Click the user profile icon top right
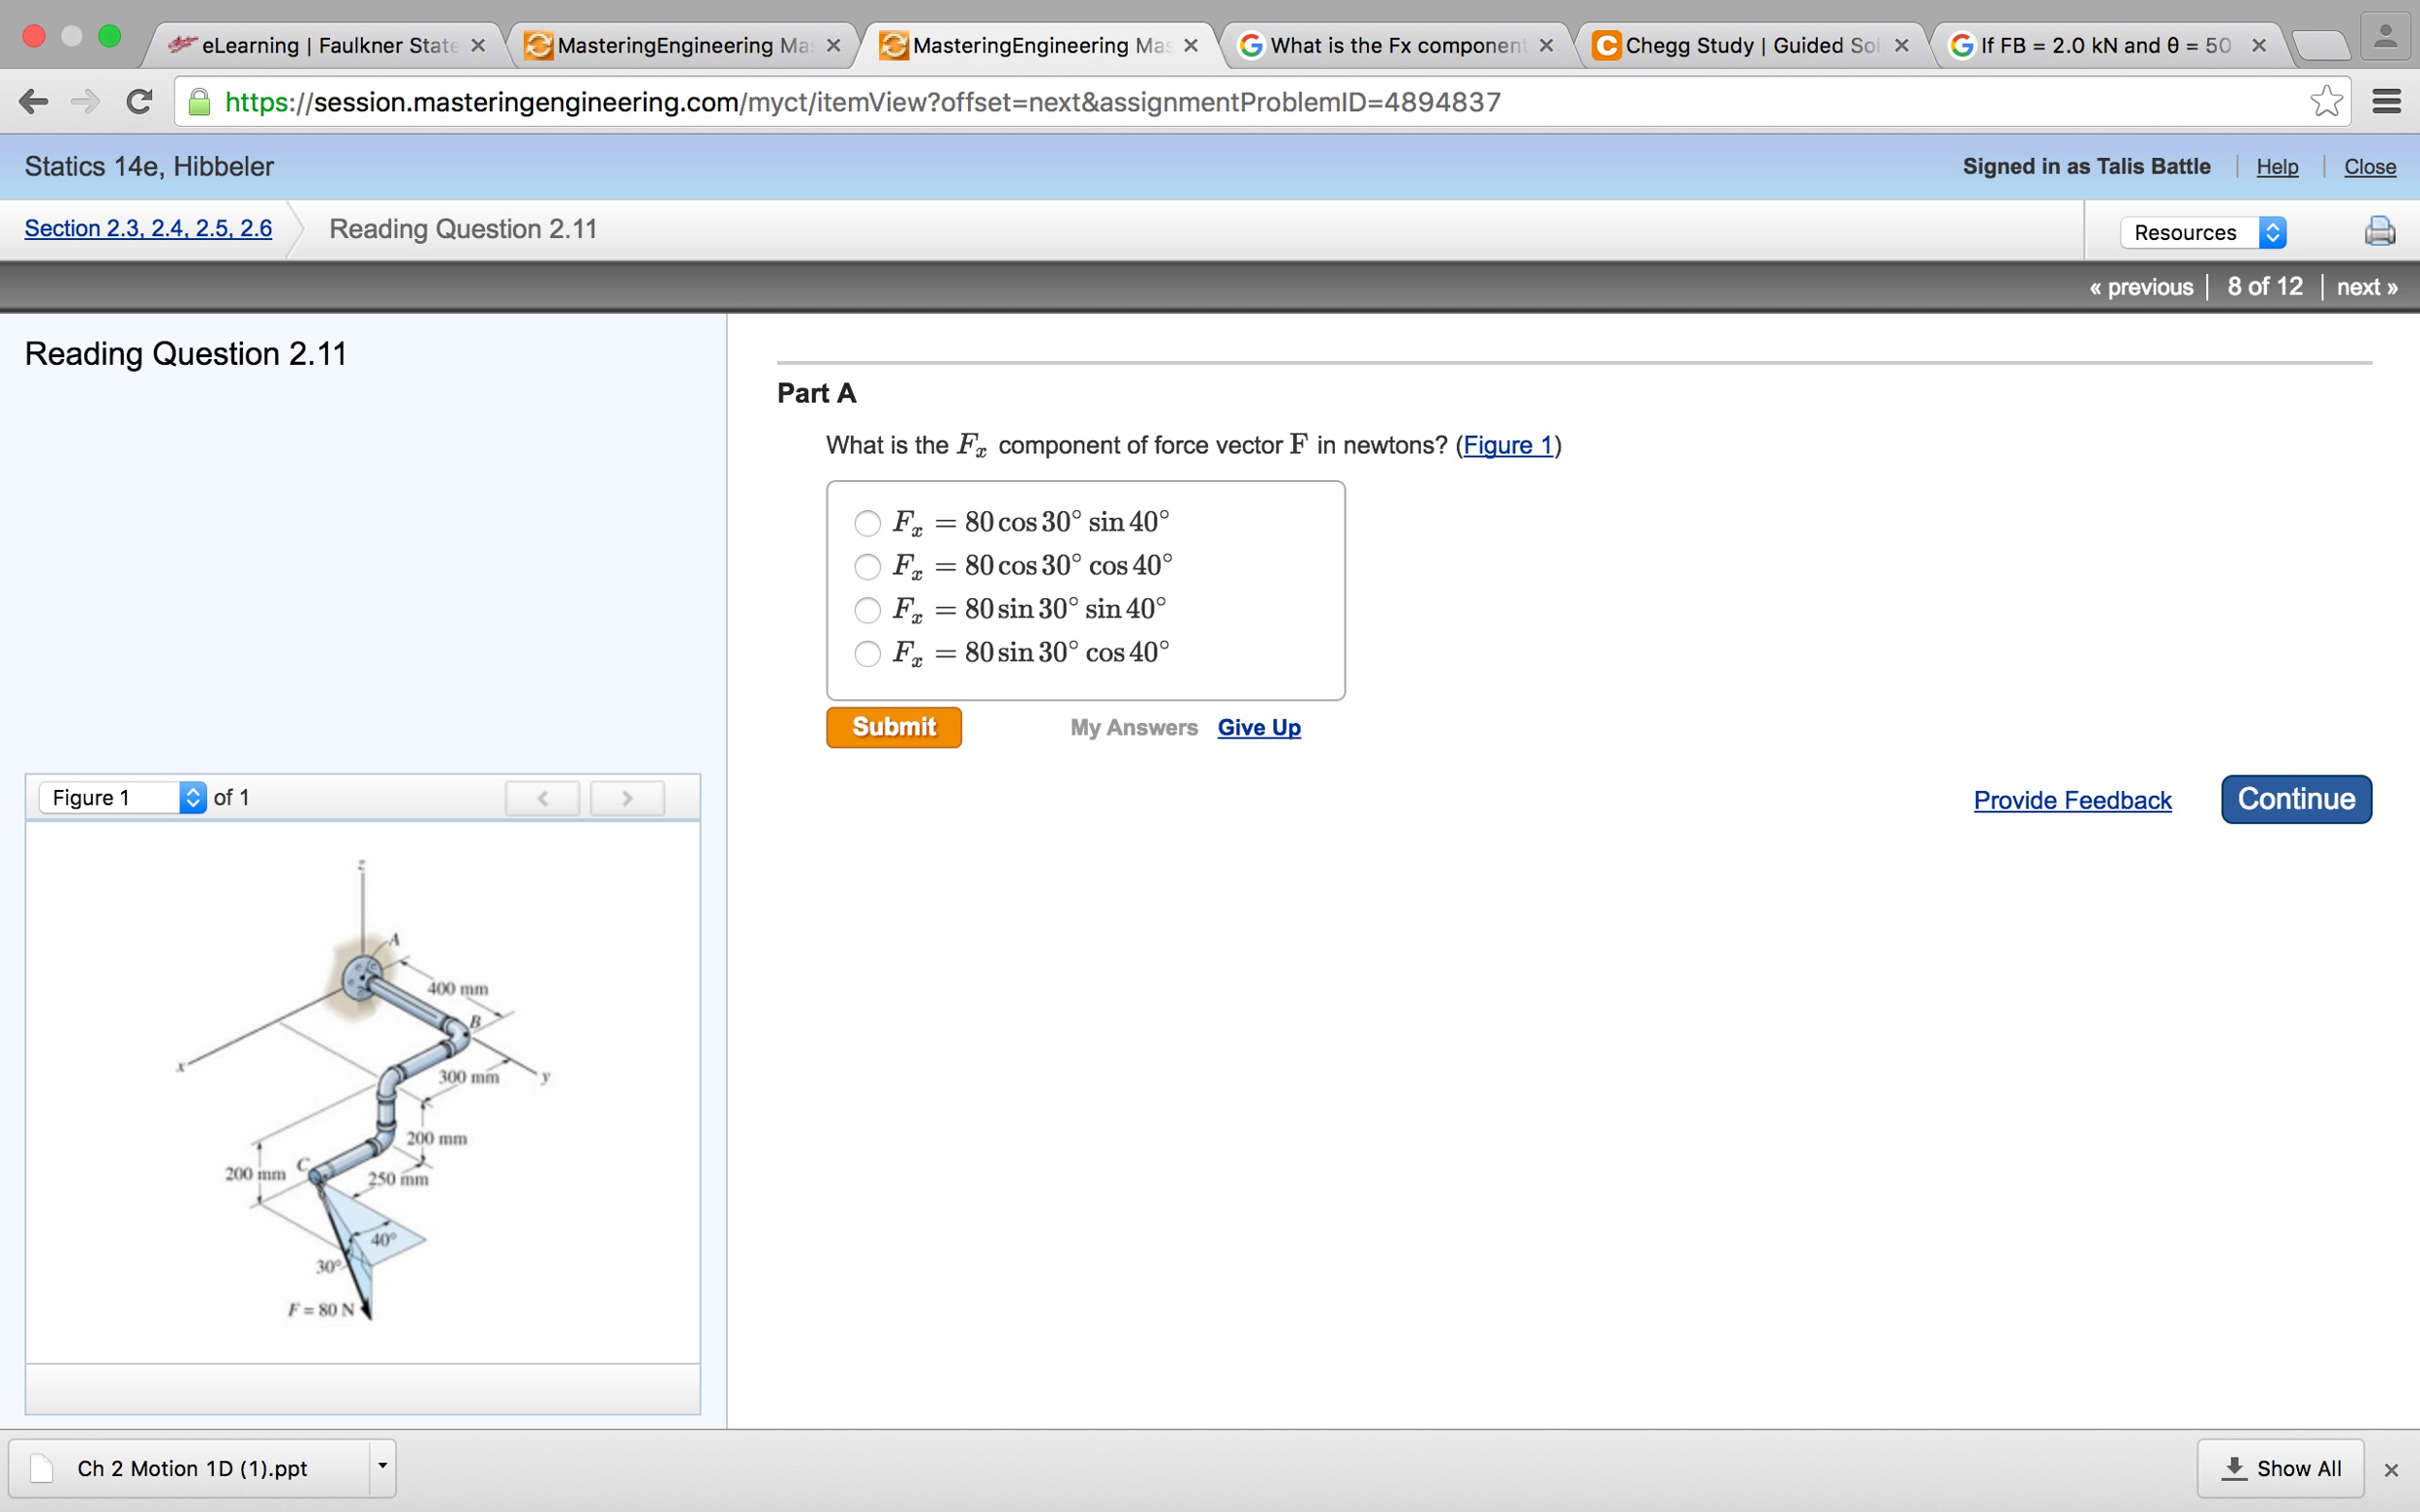2420x1512 pixels. [2386, 37]
